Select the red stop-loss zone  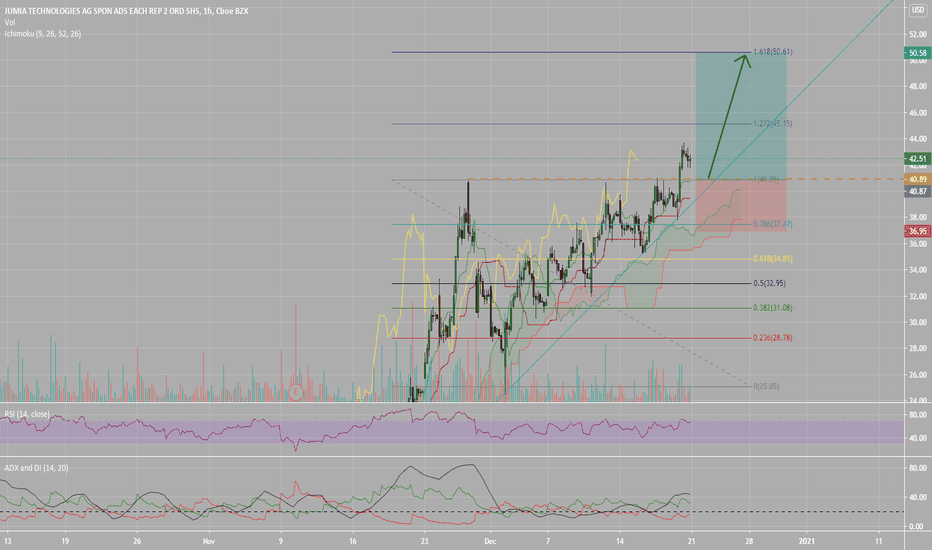coord(741,205)
